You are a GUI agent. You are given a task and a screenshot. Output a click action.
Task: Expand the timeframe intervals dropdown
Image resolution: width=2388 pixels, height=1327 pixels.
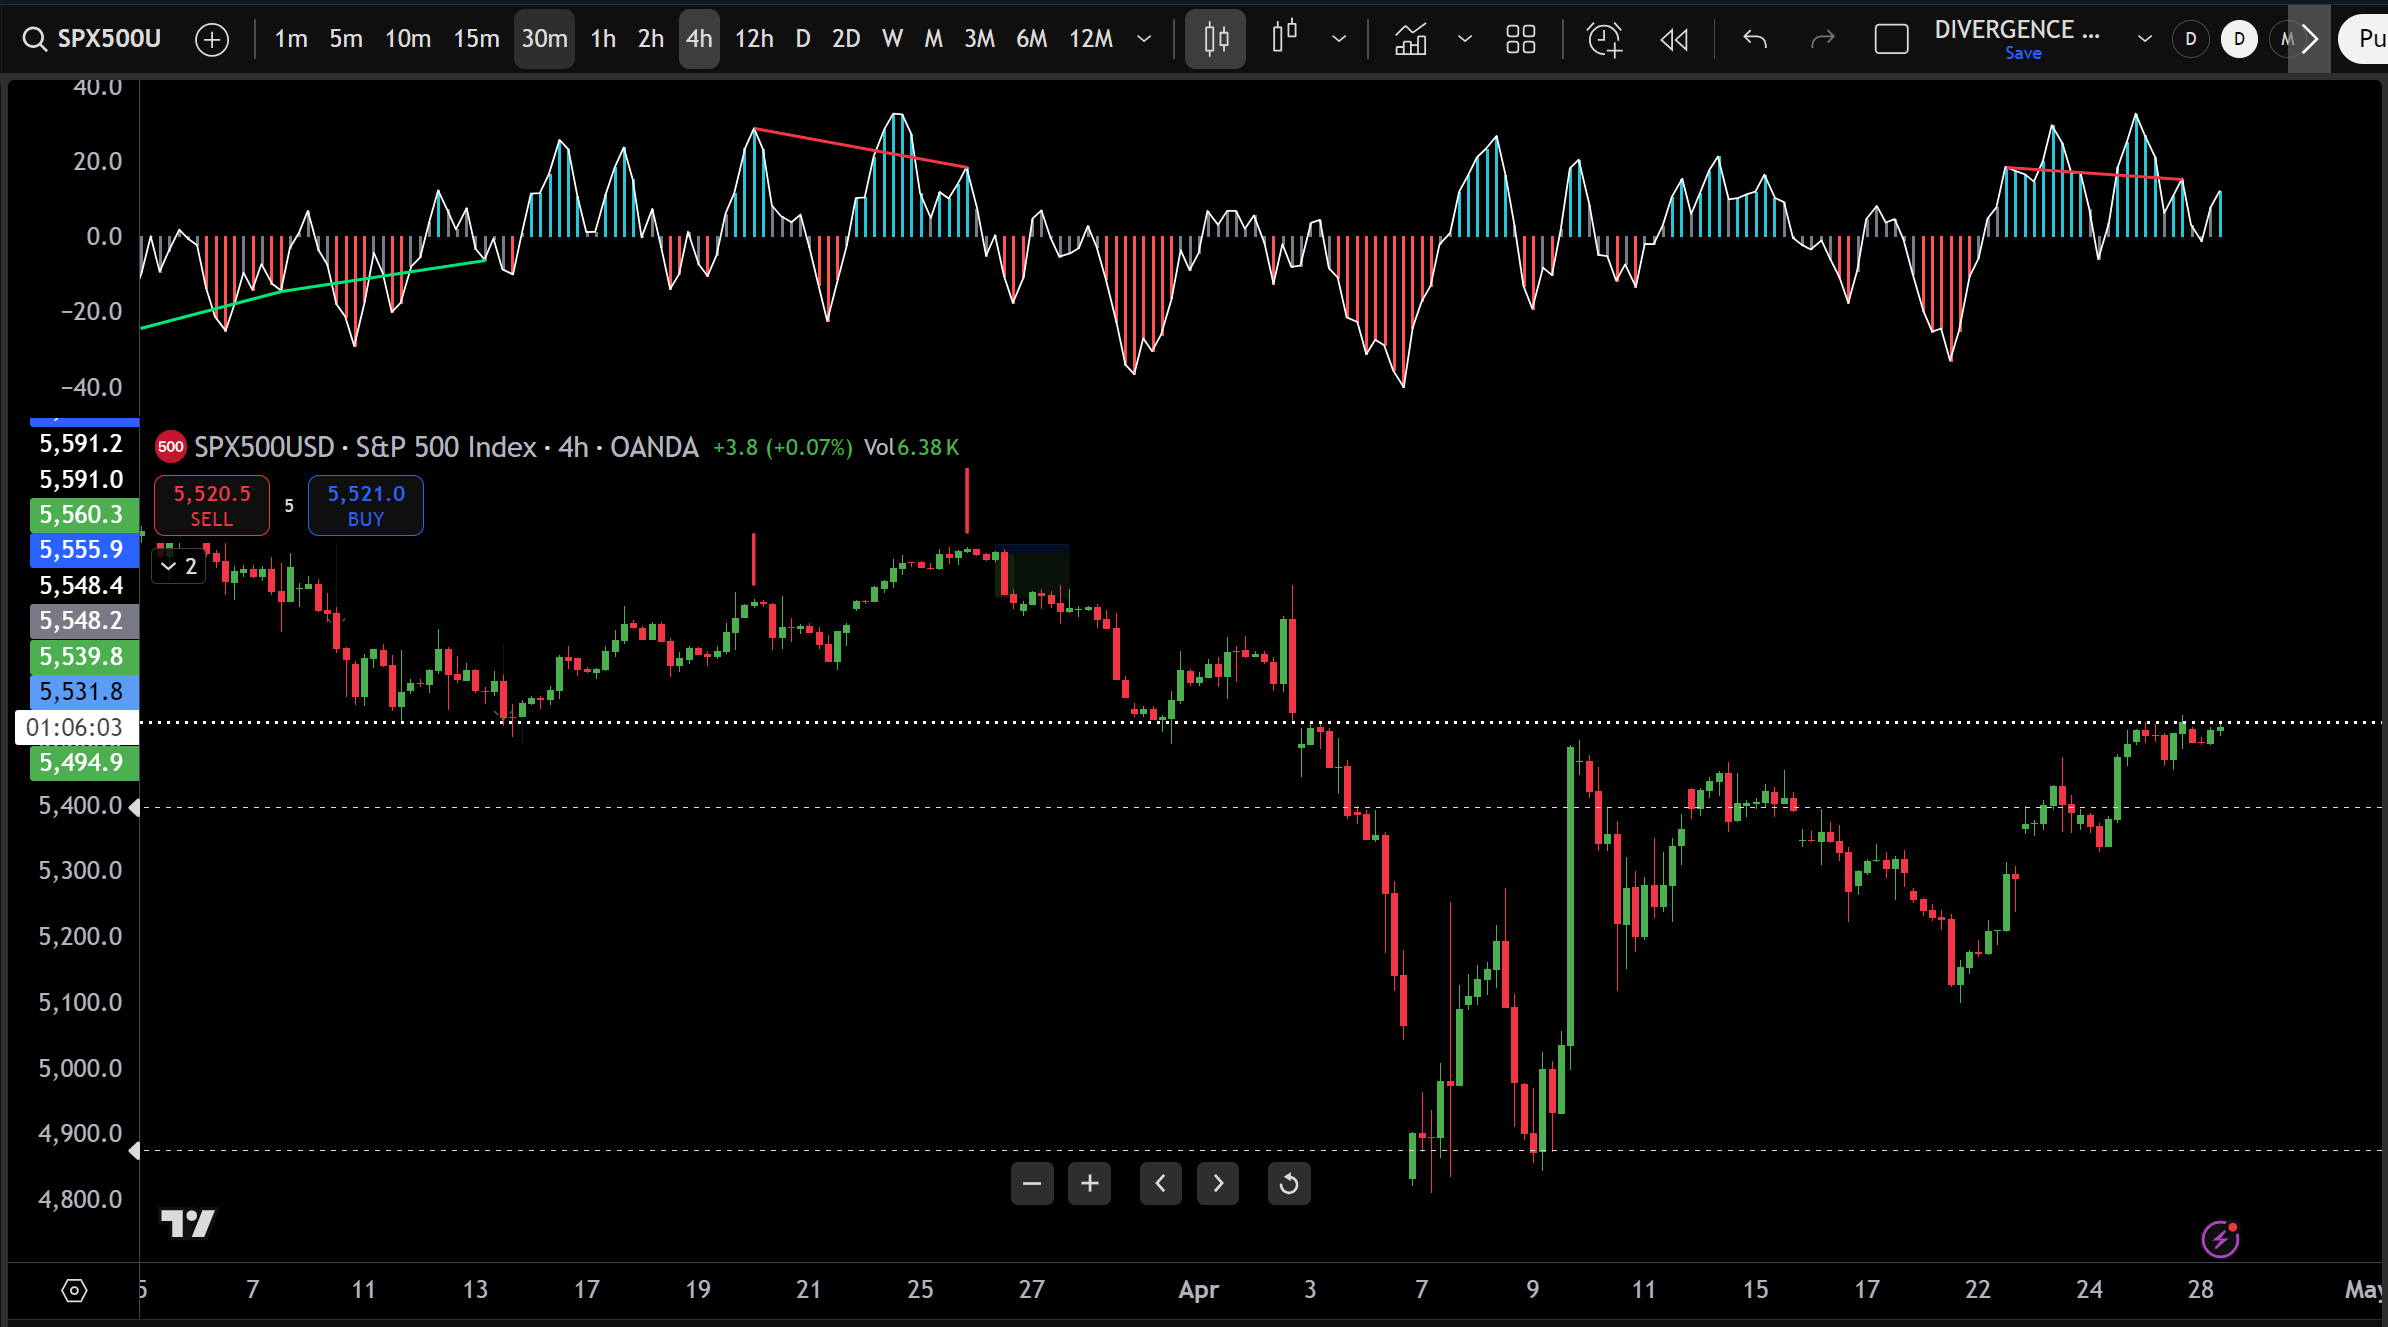coord(1144,39)
